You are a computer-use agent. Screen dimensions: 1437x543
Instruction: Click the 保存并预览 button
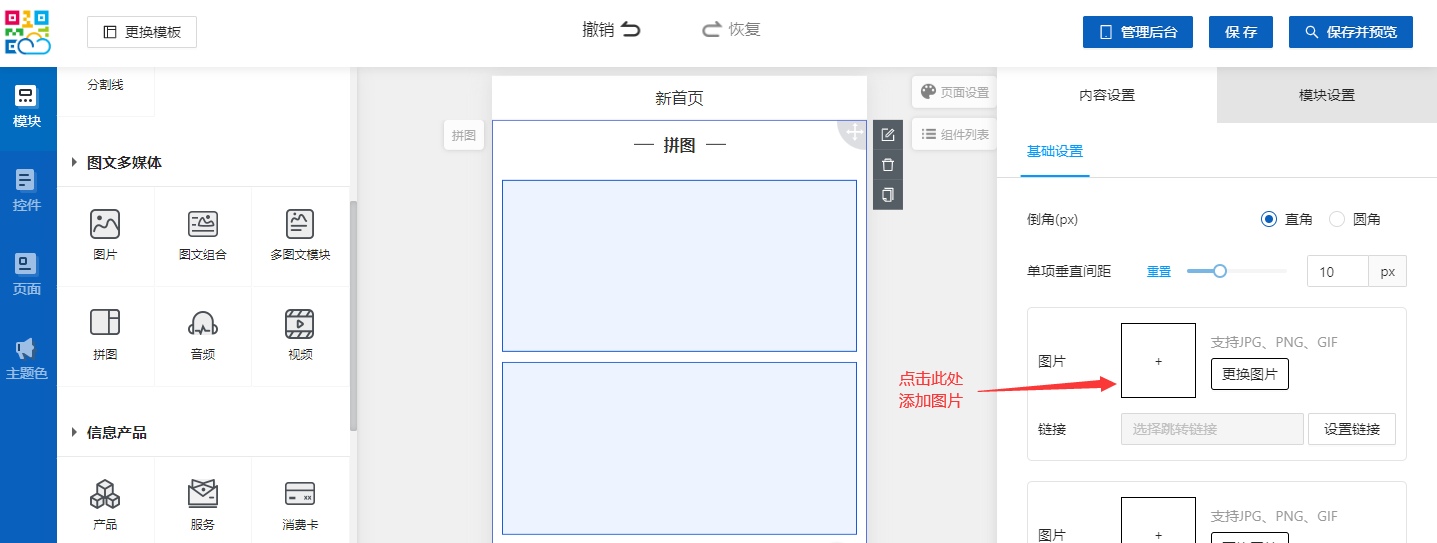[1350, 32]
